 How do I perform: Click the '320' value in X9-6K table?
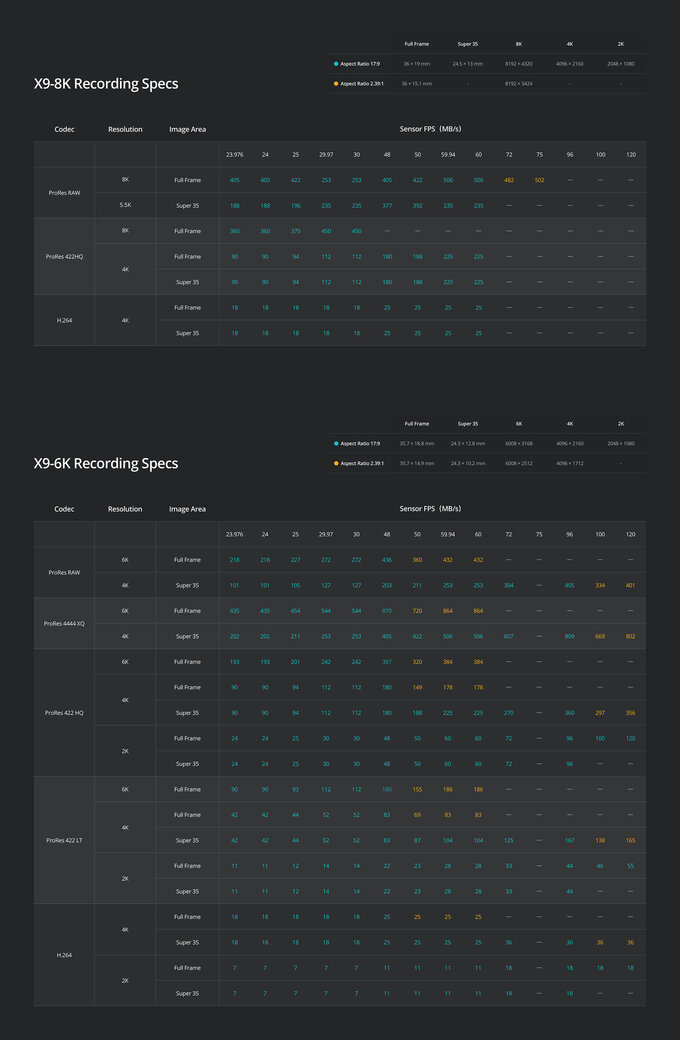pos(417,662)
